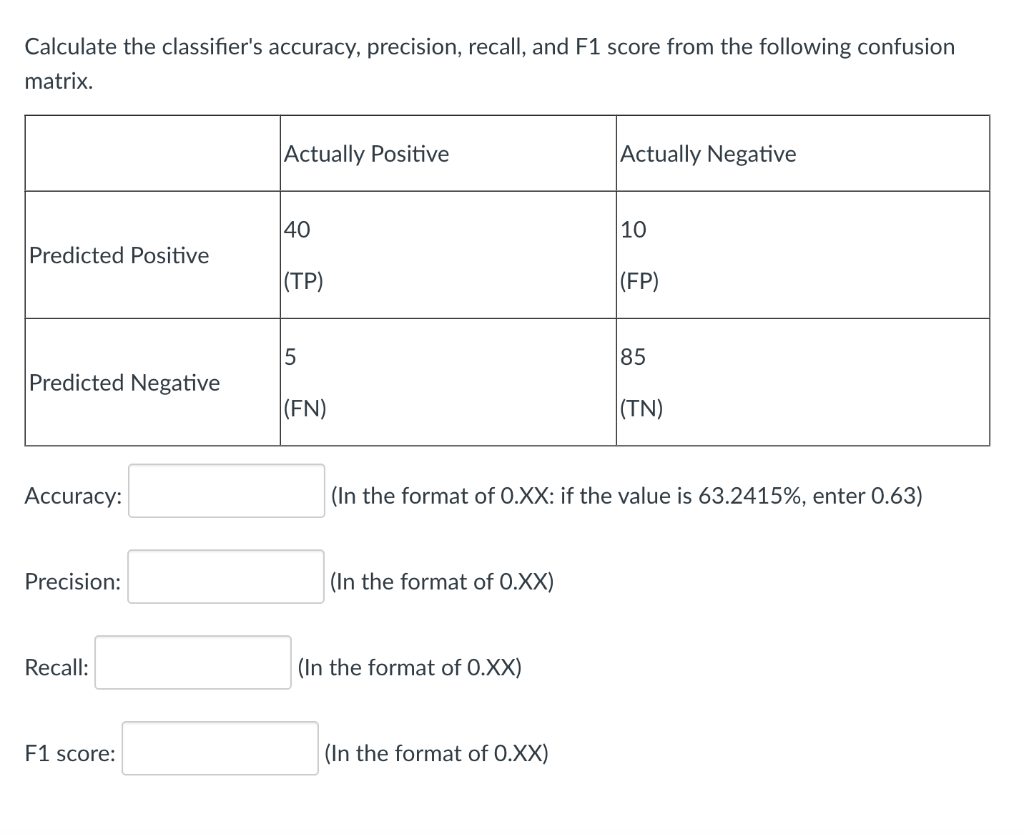
Task: Select the TN value 85 cell
Action: [633, 356]
